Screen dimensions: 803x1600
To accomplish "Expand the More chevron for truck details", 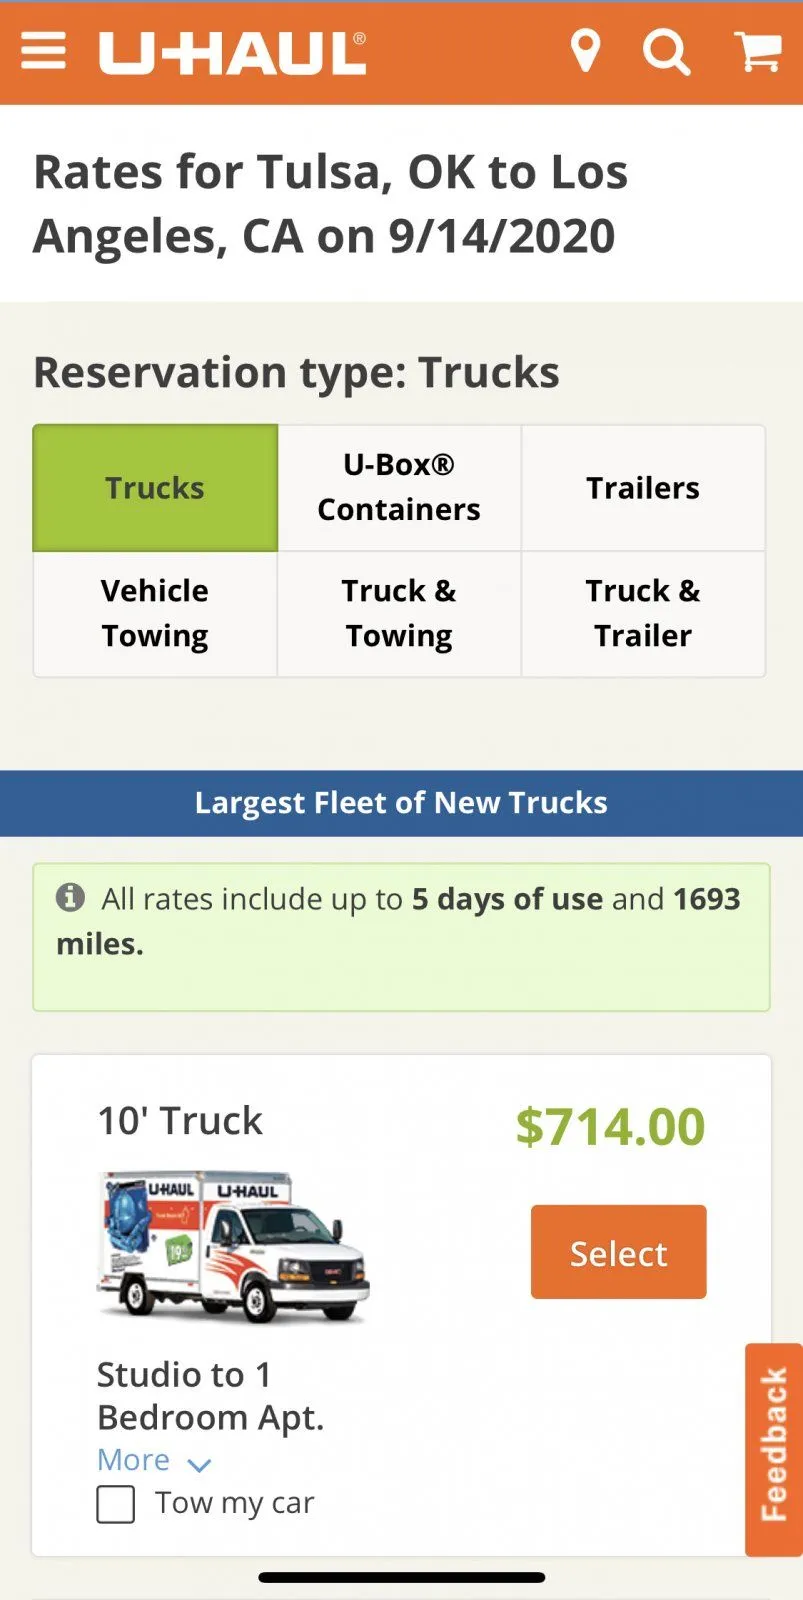I will click(x=199, y=1465).
